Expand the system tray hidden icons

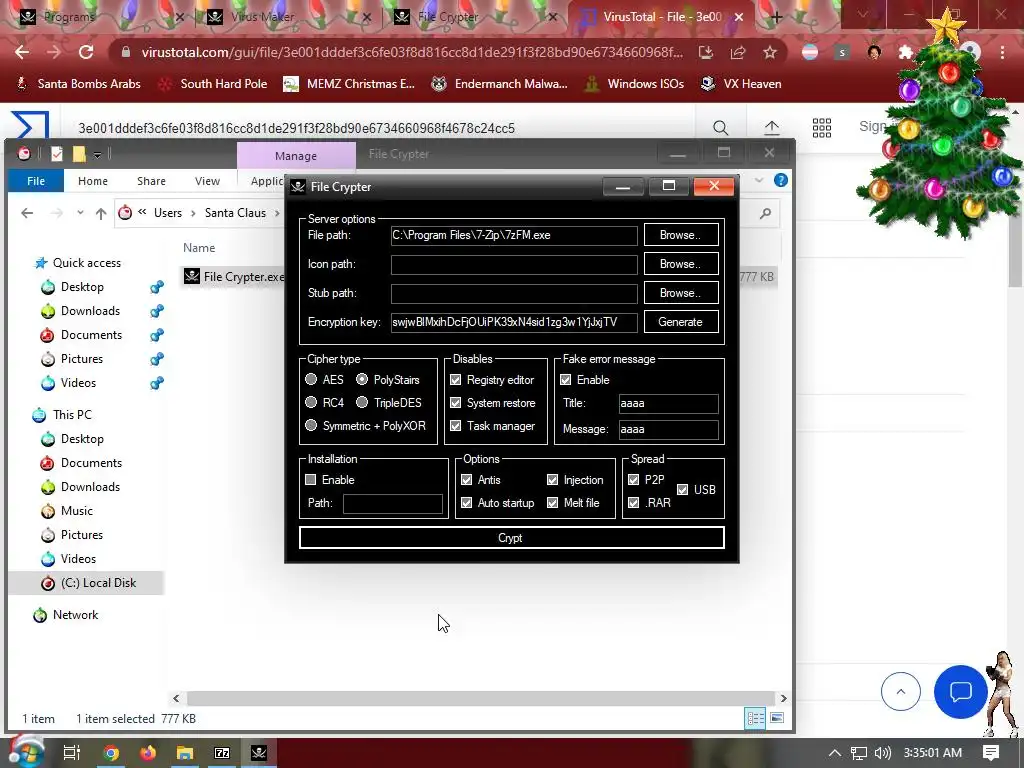click(x=834, y=753)
